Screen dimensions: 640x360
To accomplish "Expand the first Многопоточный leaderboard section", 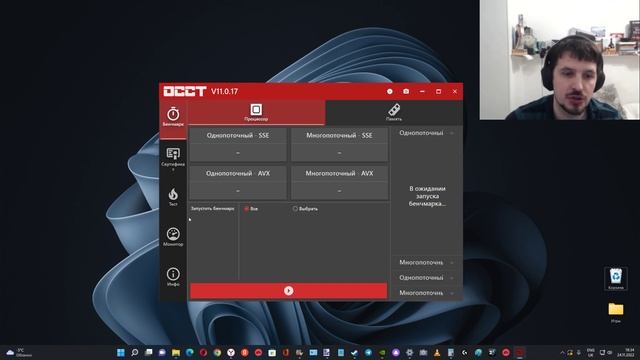I will tap(426, 262).
